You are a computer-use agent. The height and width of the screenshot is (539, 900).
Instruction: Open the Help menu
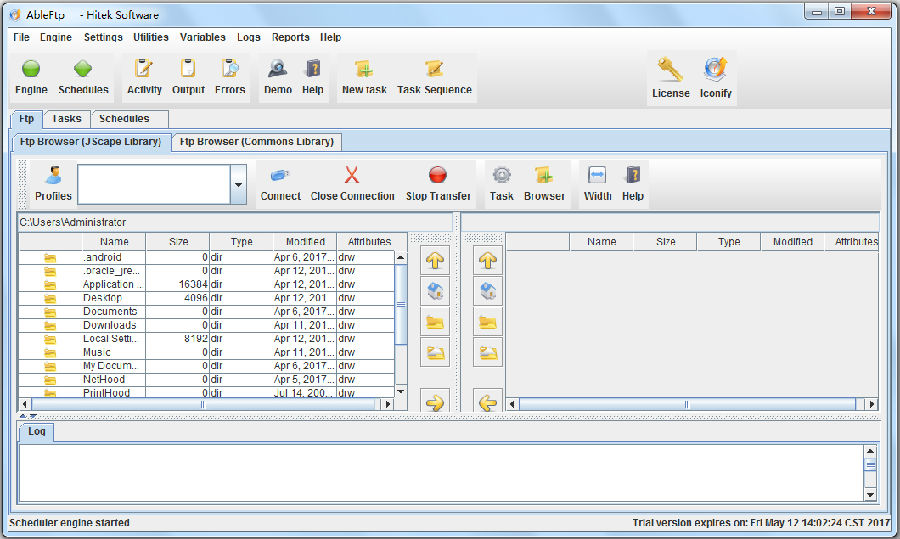click(x=330, y=37)
